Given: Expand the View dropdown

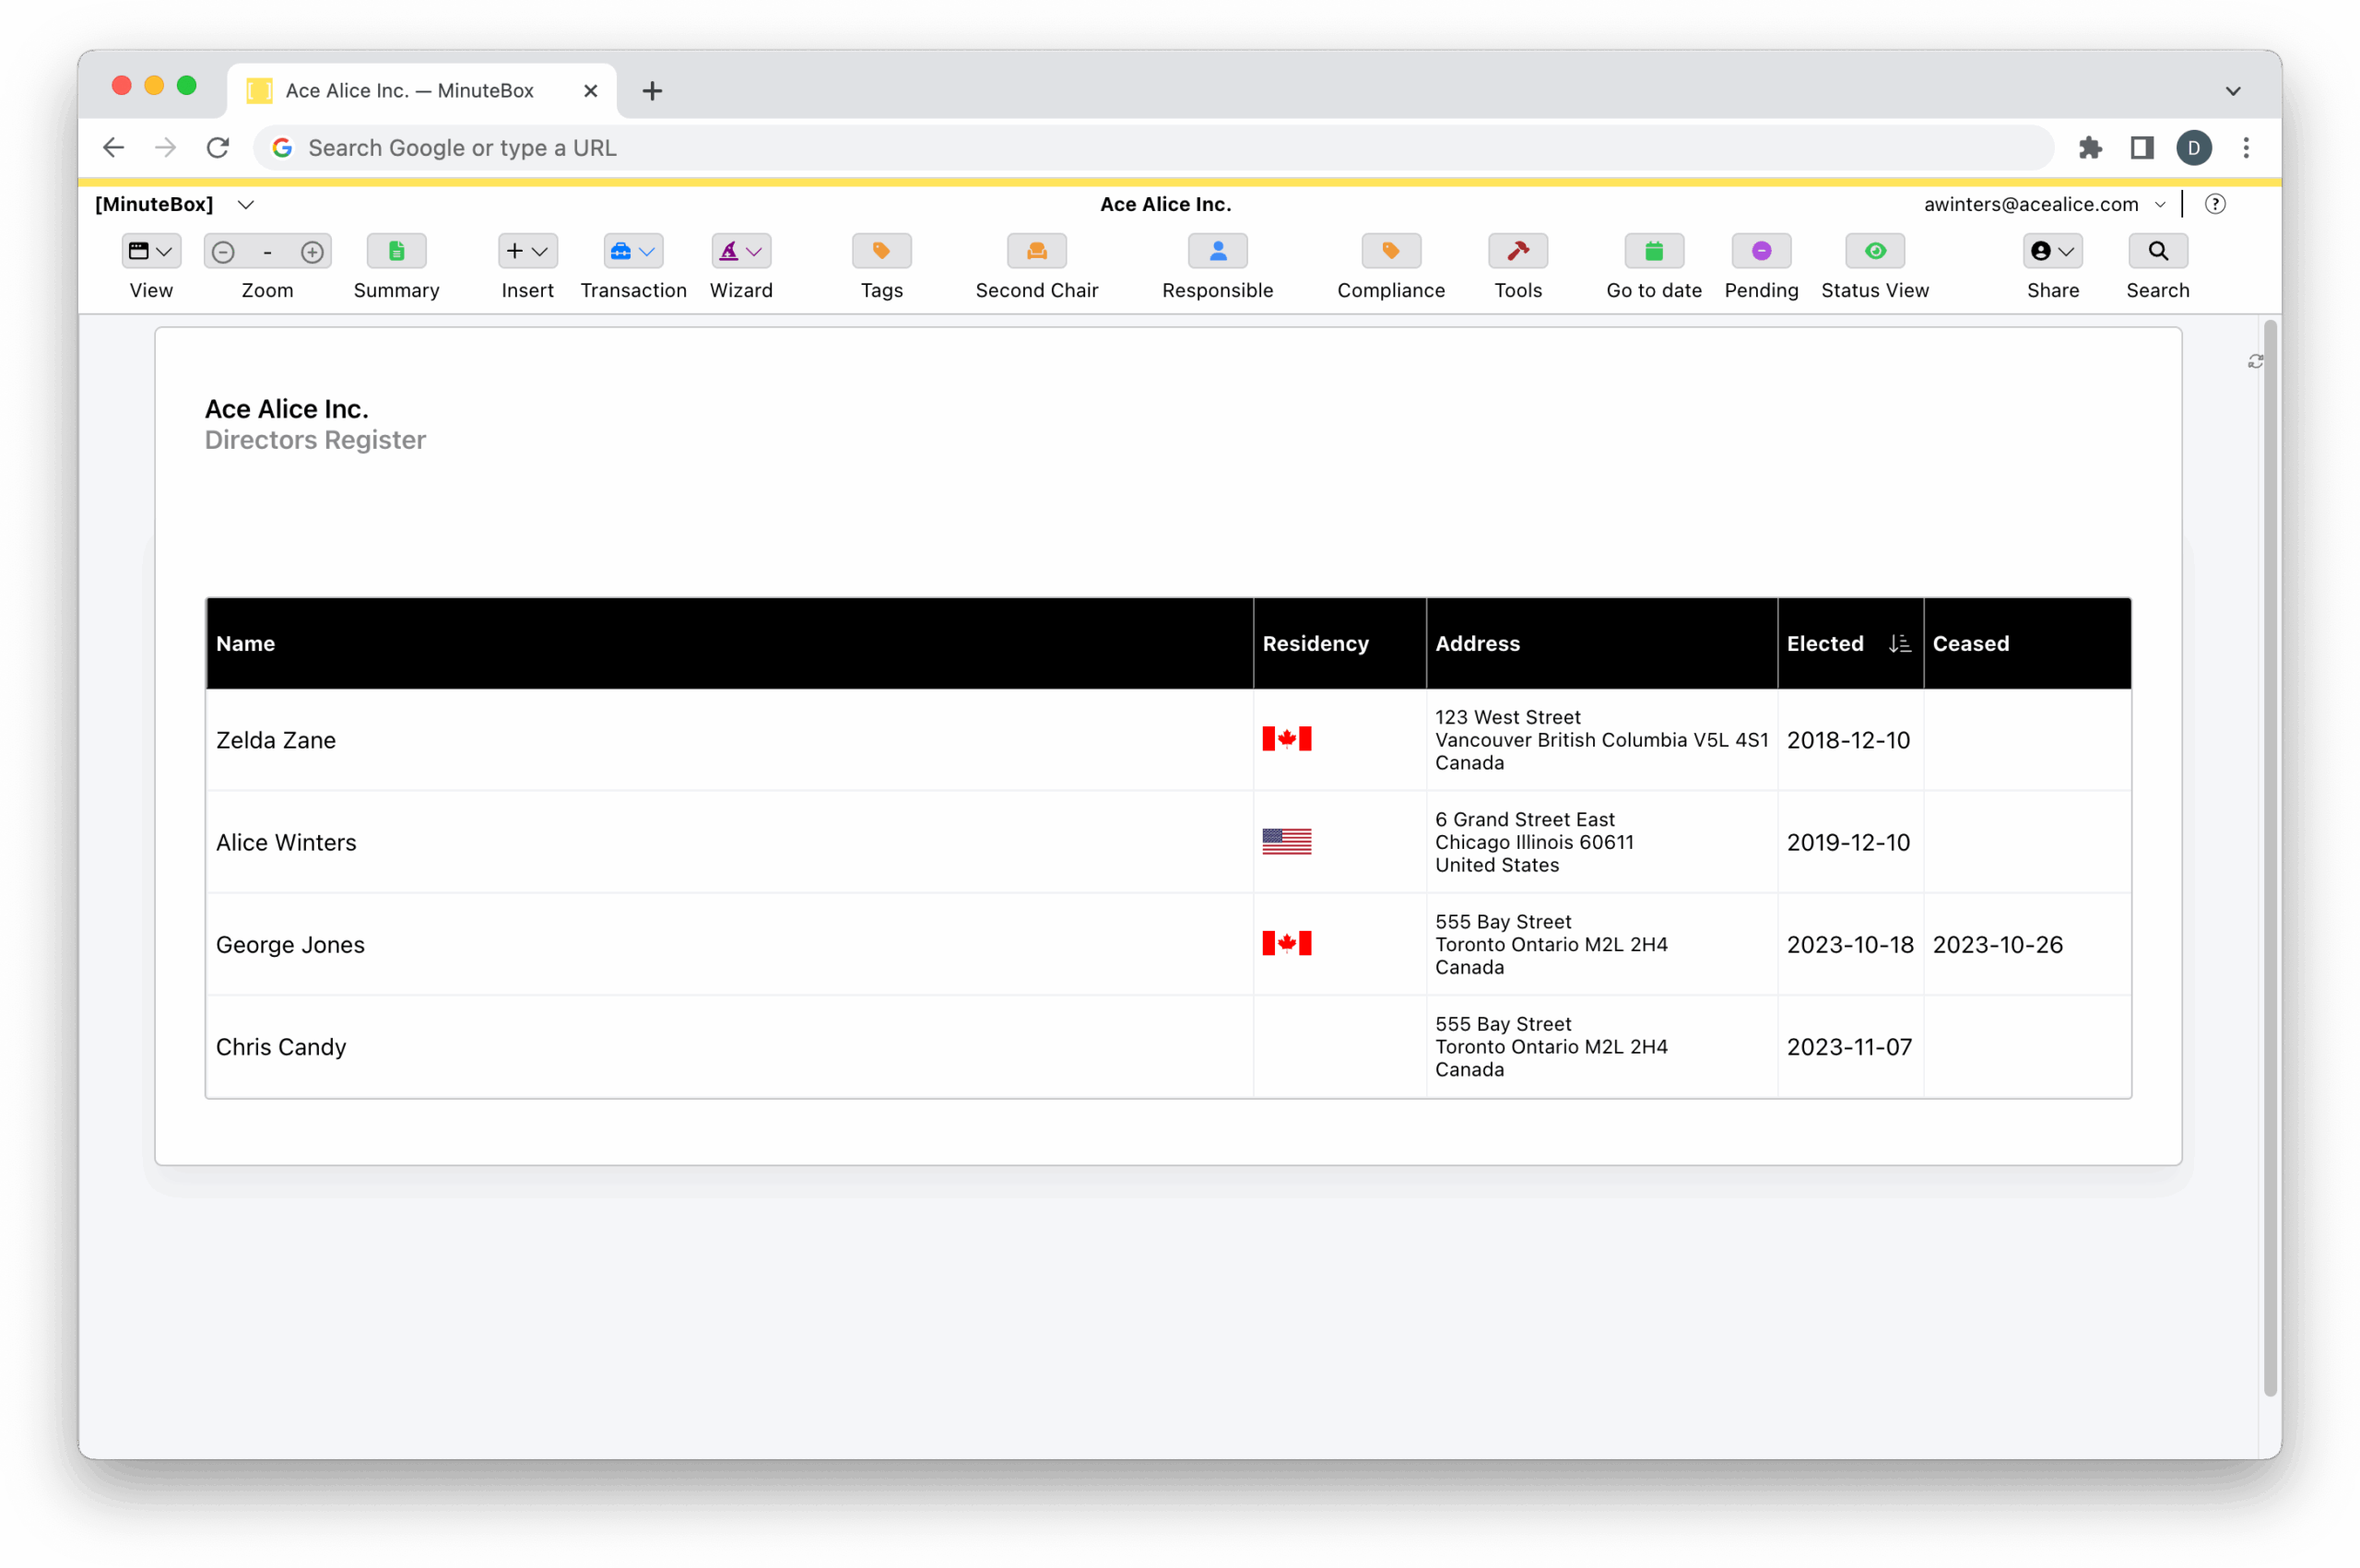Looking at the screenshot, I should 151,251.
